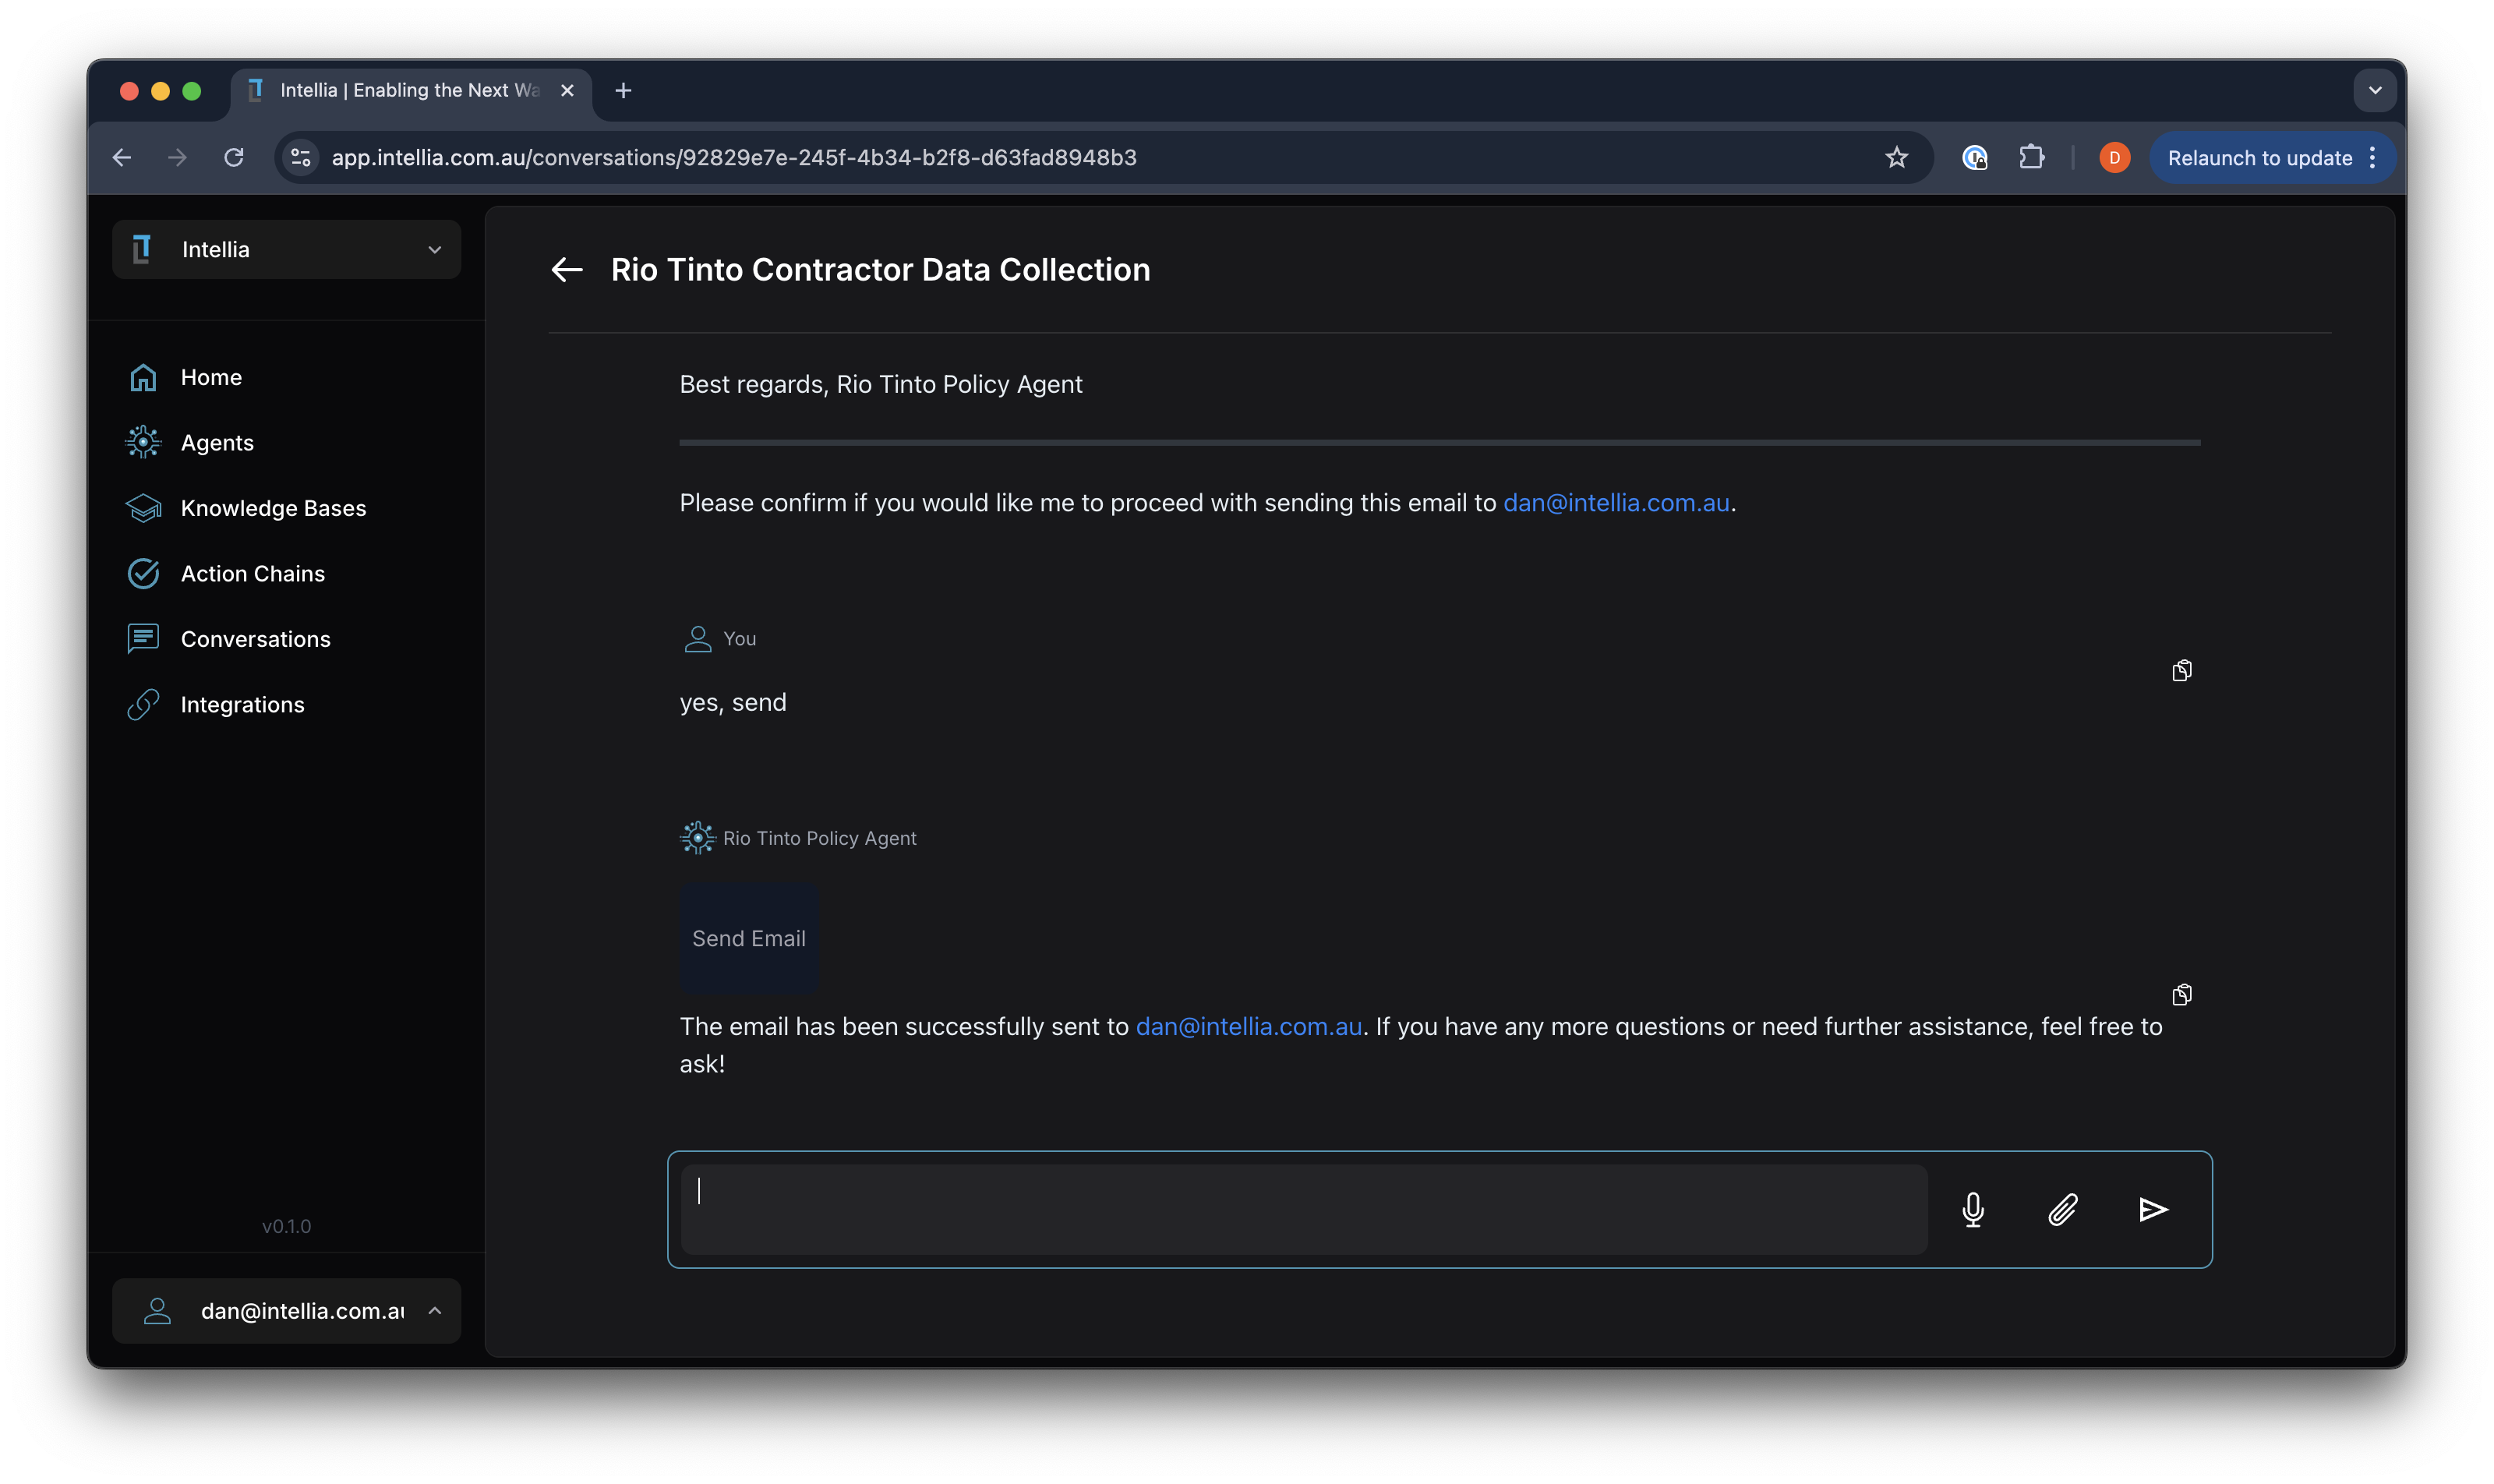This screenshot has width=2494, height=1484.
Task: Bookmark this page with the star icon
Action: [x=1896, y=157]
